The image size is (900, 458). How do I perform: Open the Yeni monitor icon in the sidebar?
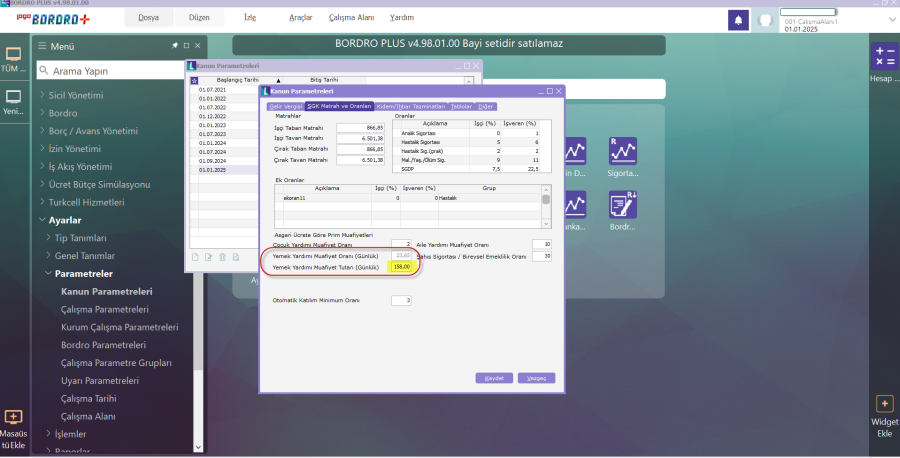pos(13,96)
